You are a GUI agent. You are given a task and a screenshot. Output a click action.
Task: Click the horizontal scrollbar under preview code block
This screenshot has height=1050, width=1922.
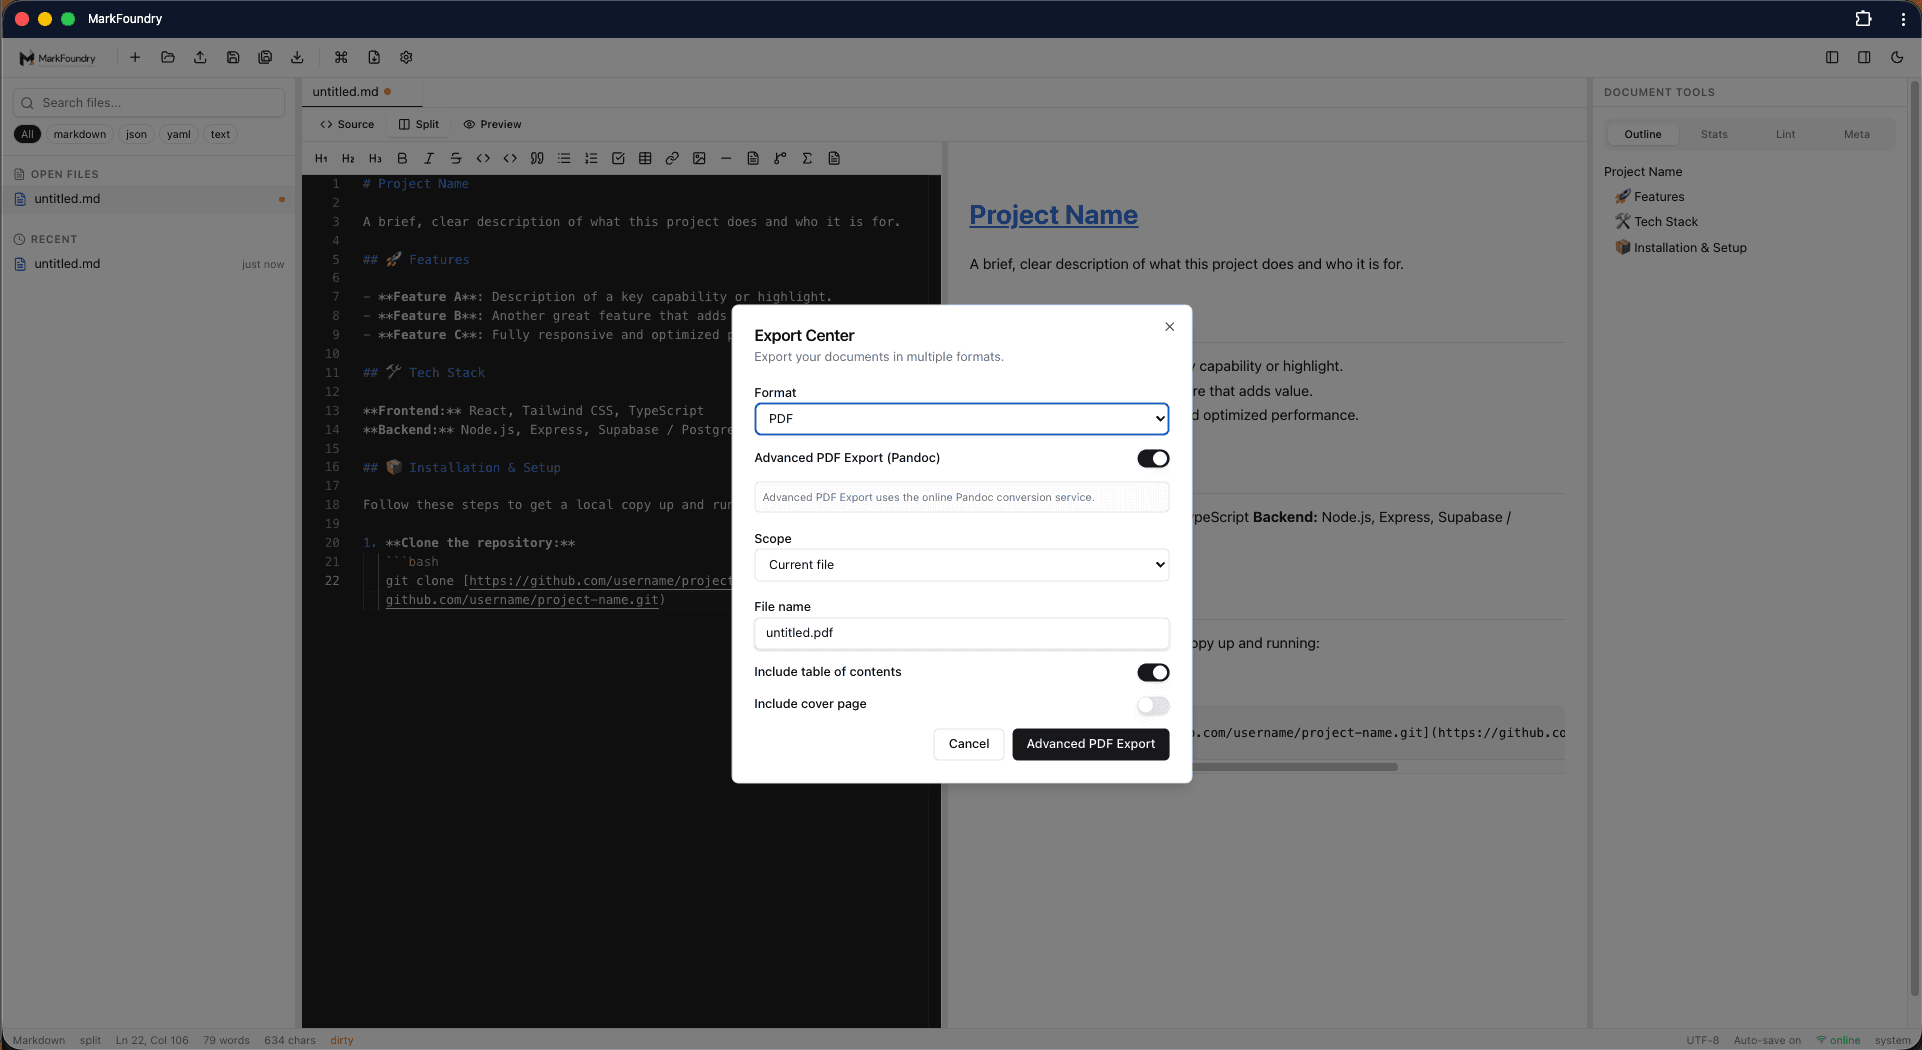click(1295, 767)
